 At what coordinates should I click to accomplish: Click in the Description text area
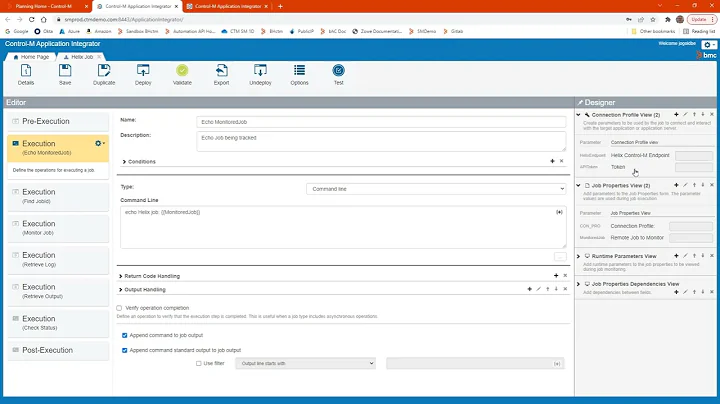coord(381,141)
